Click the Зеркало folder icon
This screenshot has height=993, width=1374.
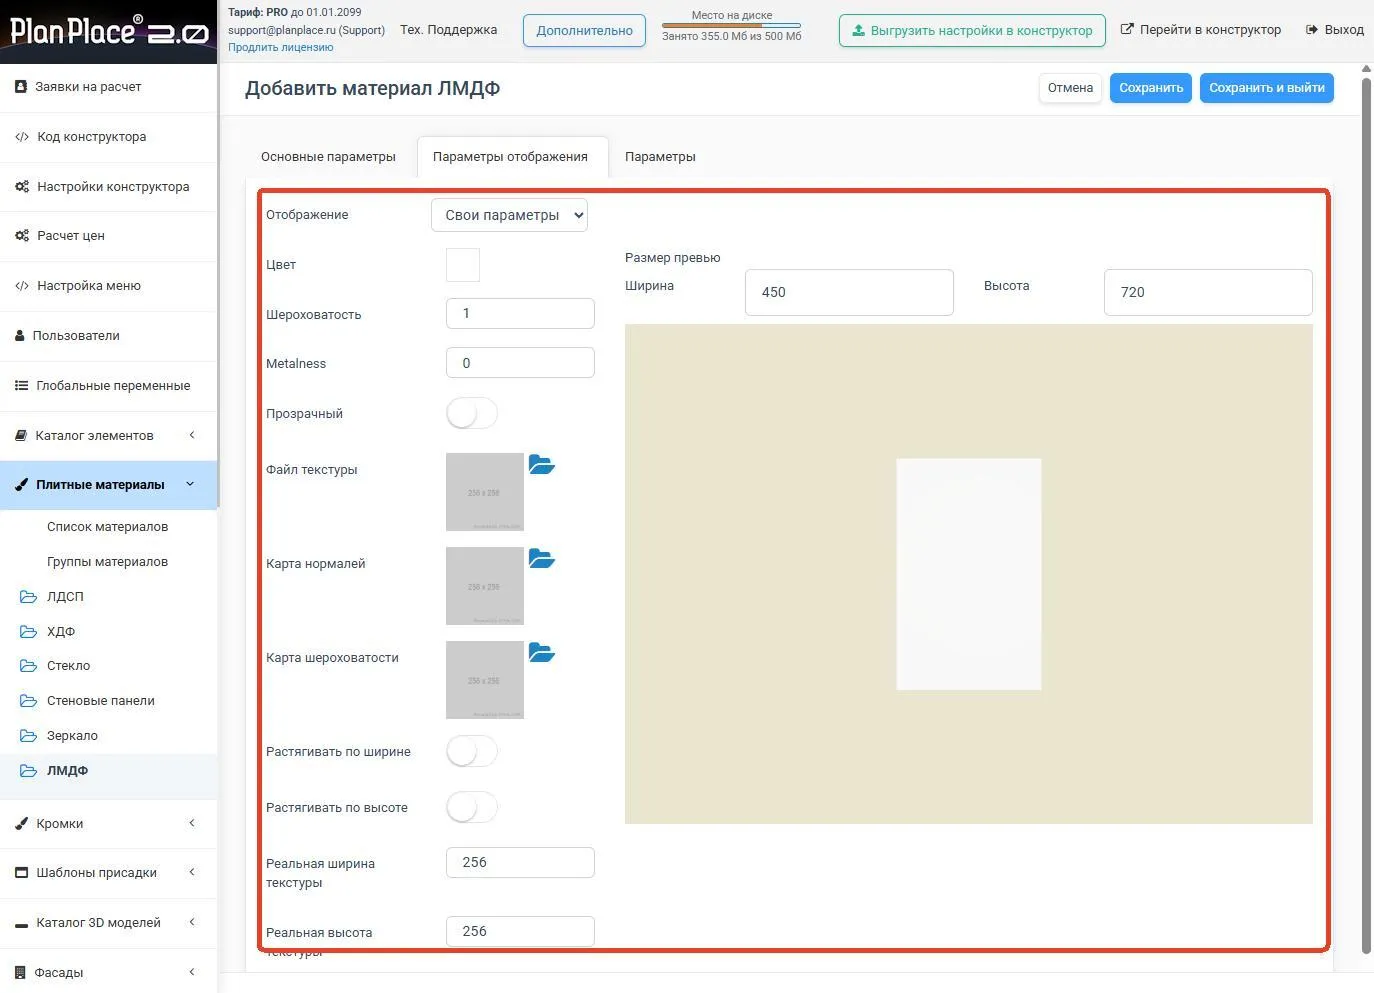click(x=29, y=736)
